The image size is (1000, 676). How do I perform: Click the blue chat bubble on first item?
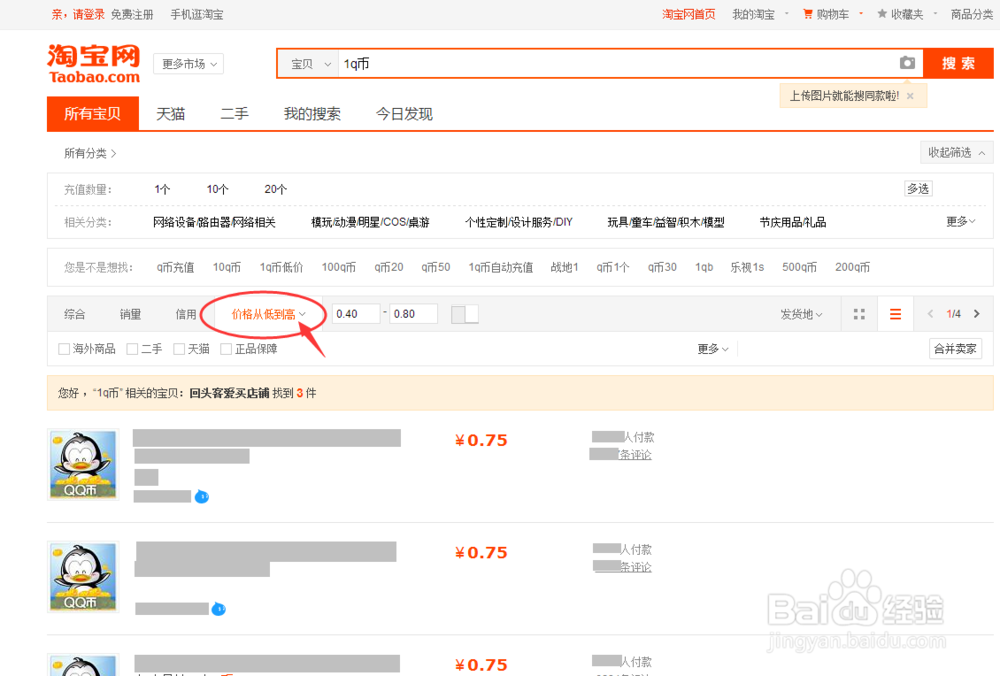204,496
